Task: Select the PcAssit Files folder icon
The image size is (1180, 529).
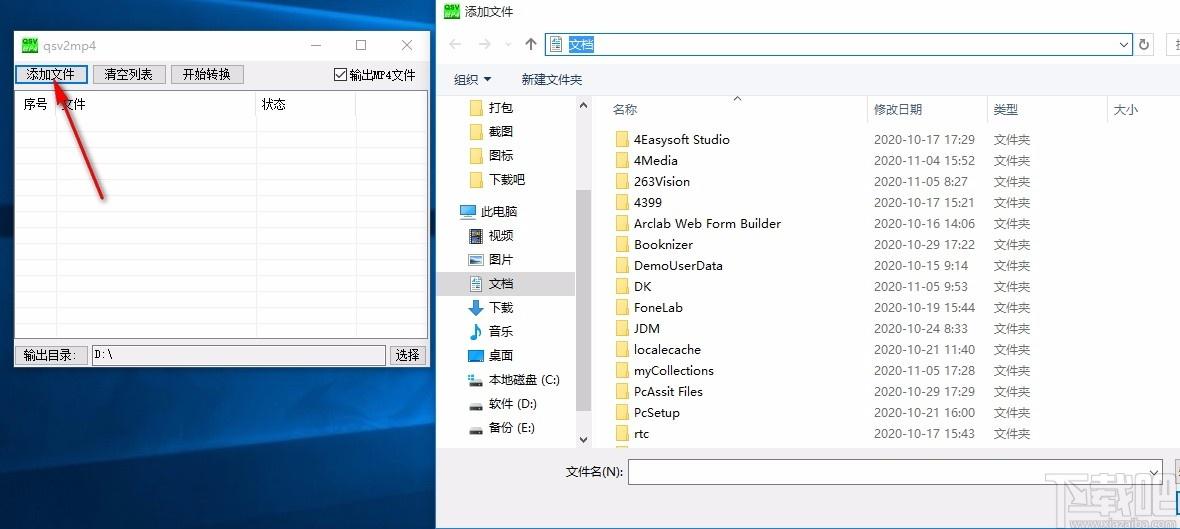Action: (x=622, y=392)
